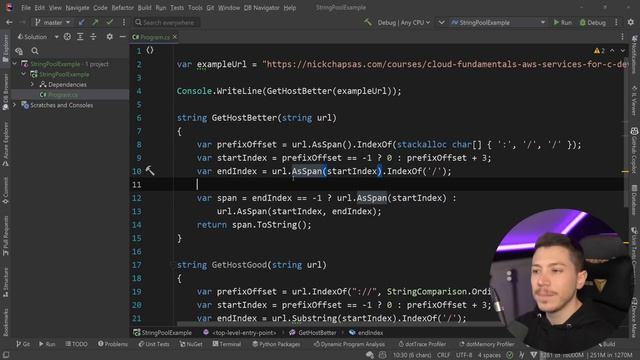Open the File menu
The image size is (640, 360).
[x=26, y=8]
